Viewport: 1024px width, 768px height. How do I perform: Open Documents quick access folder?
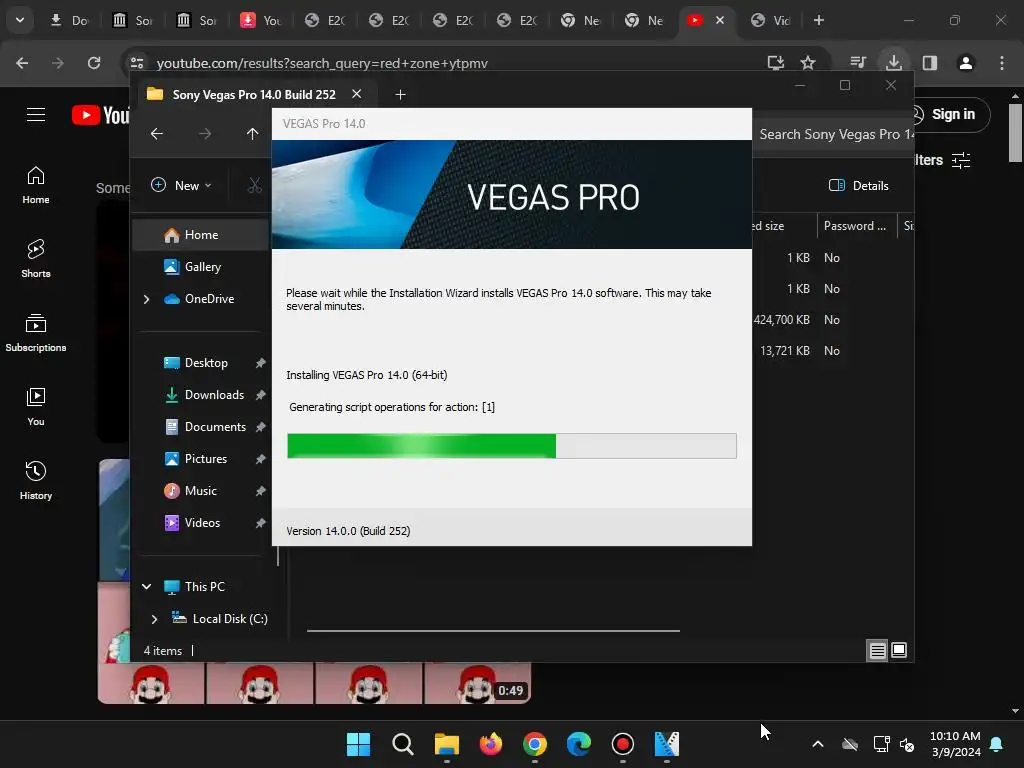click(x=206, y=427)
